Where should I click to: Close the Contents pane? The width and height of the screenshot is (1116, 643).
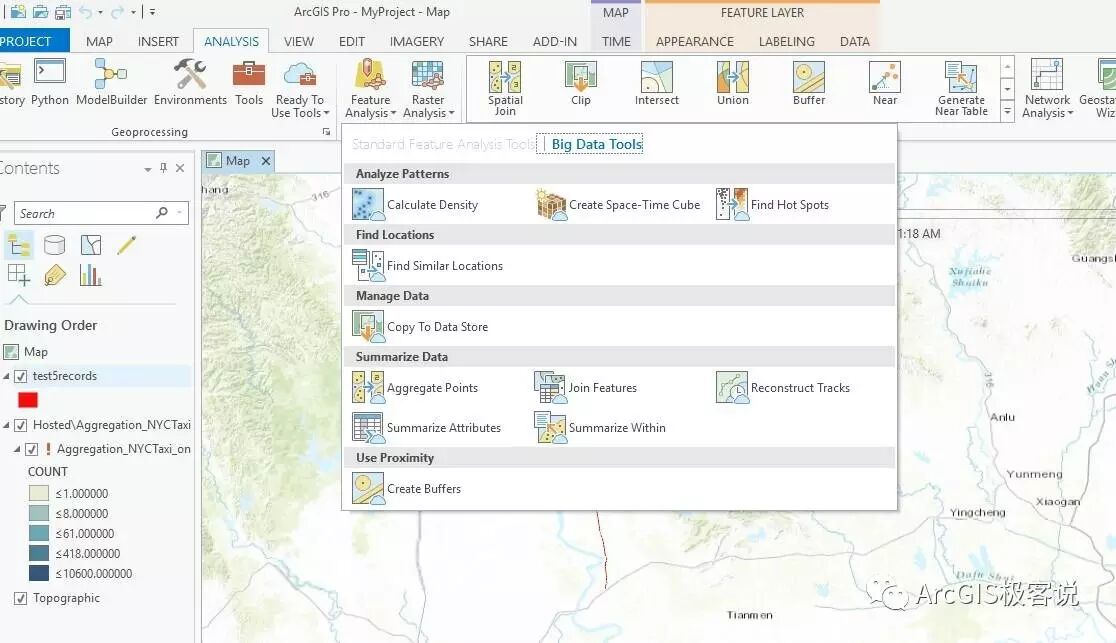(180, 168)
